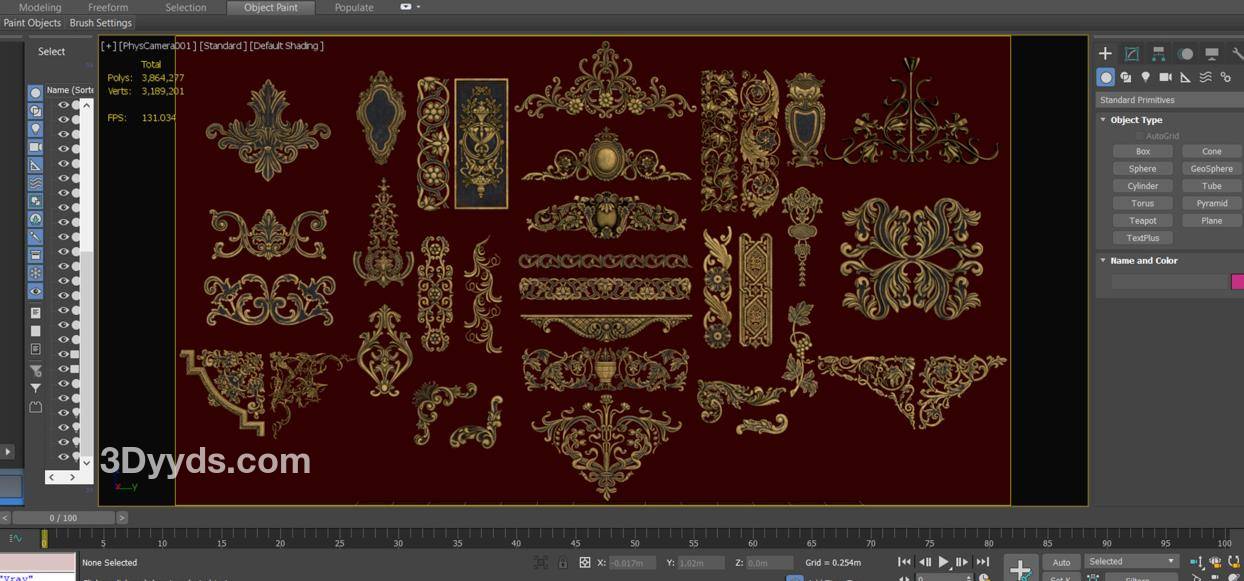Viewport: 1244px width, 581px height.
Task: Collapse the Object Type rollout
Action: pos(1136,120)
